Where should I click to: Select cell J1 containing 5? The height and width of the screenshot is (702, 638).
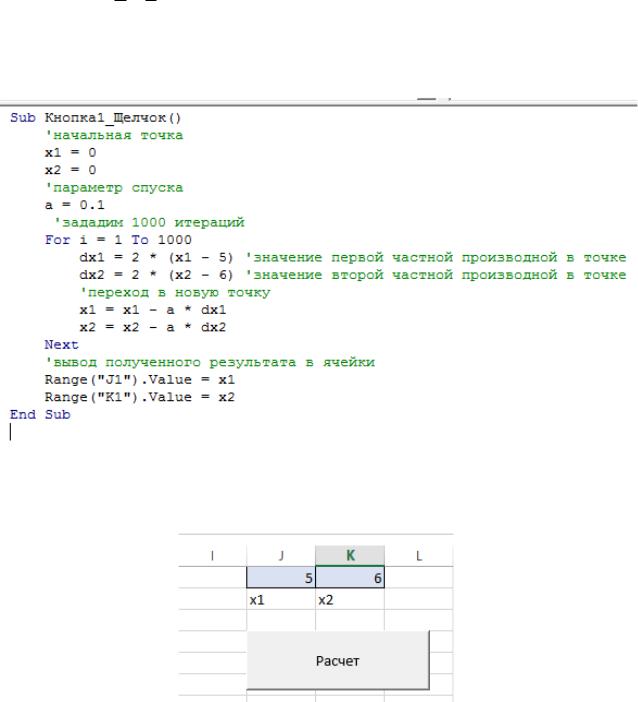[281, 577]
